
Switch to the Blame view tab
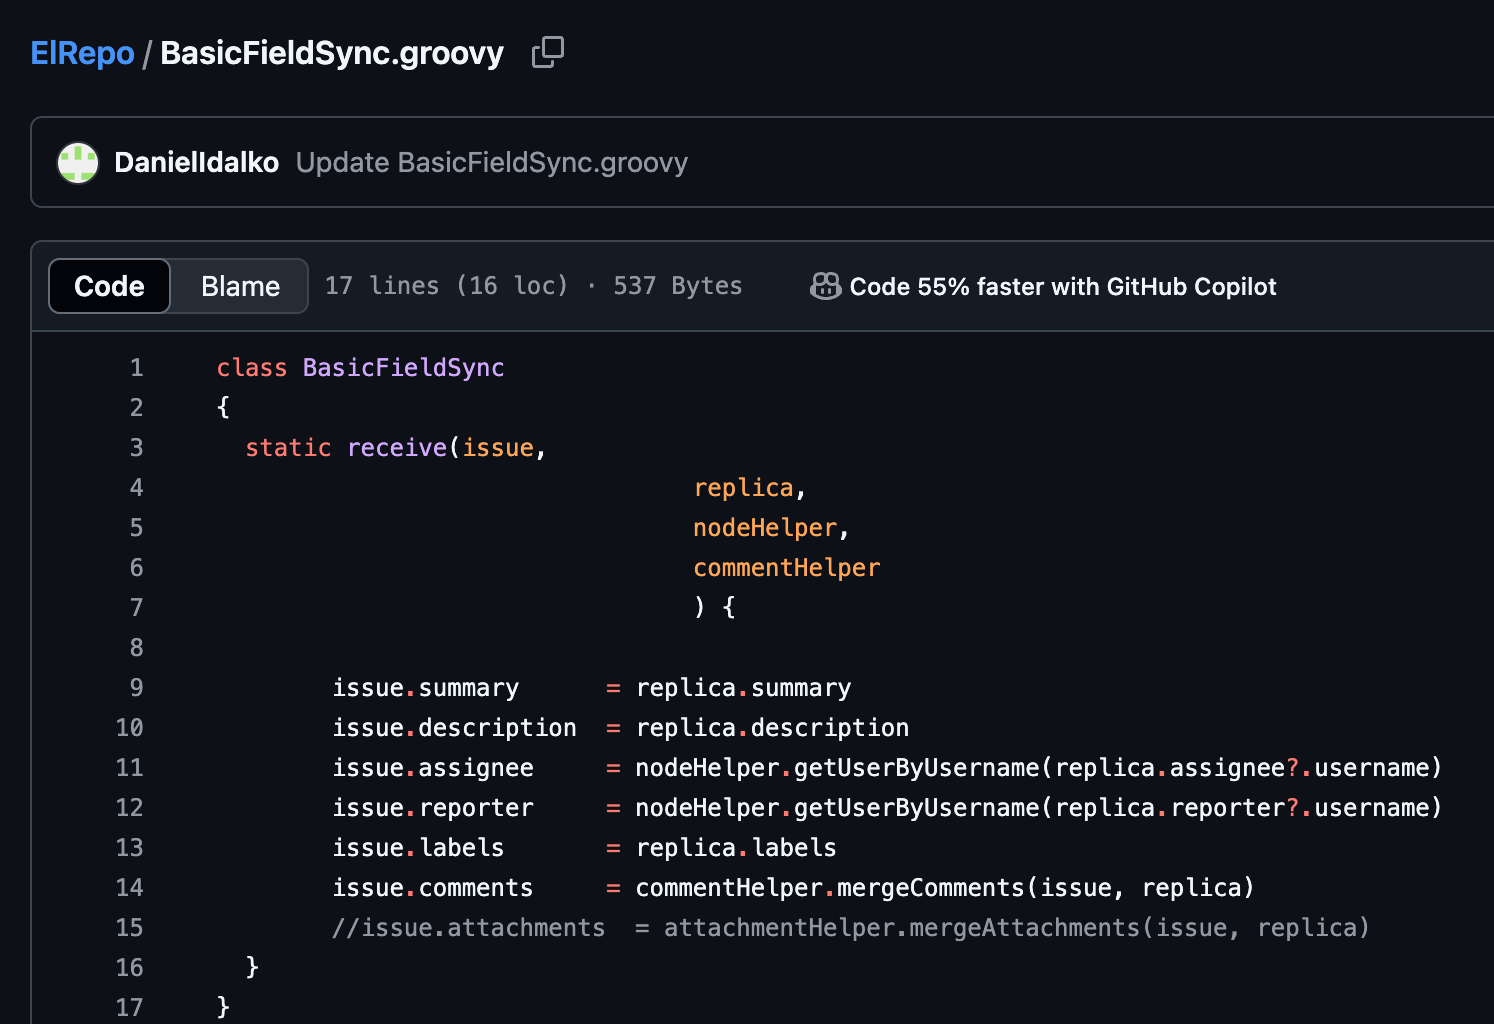[x=240, y=286]
